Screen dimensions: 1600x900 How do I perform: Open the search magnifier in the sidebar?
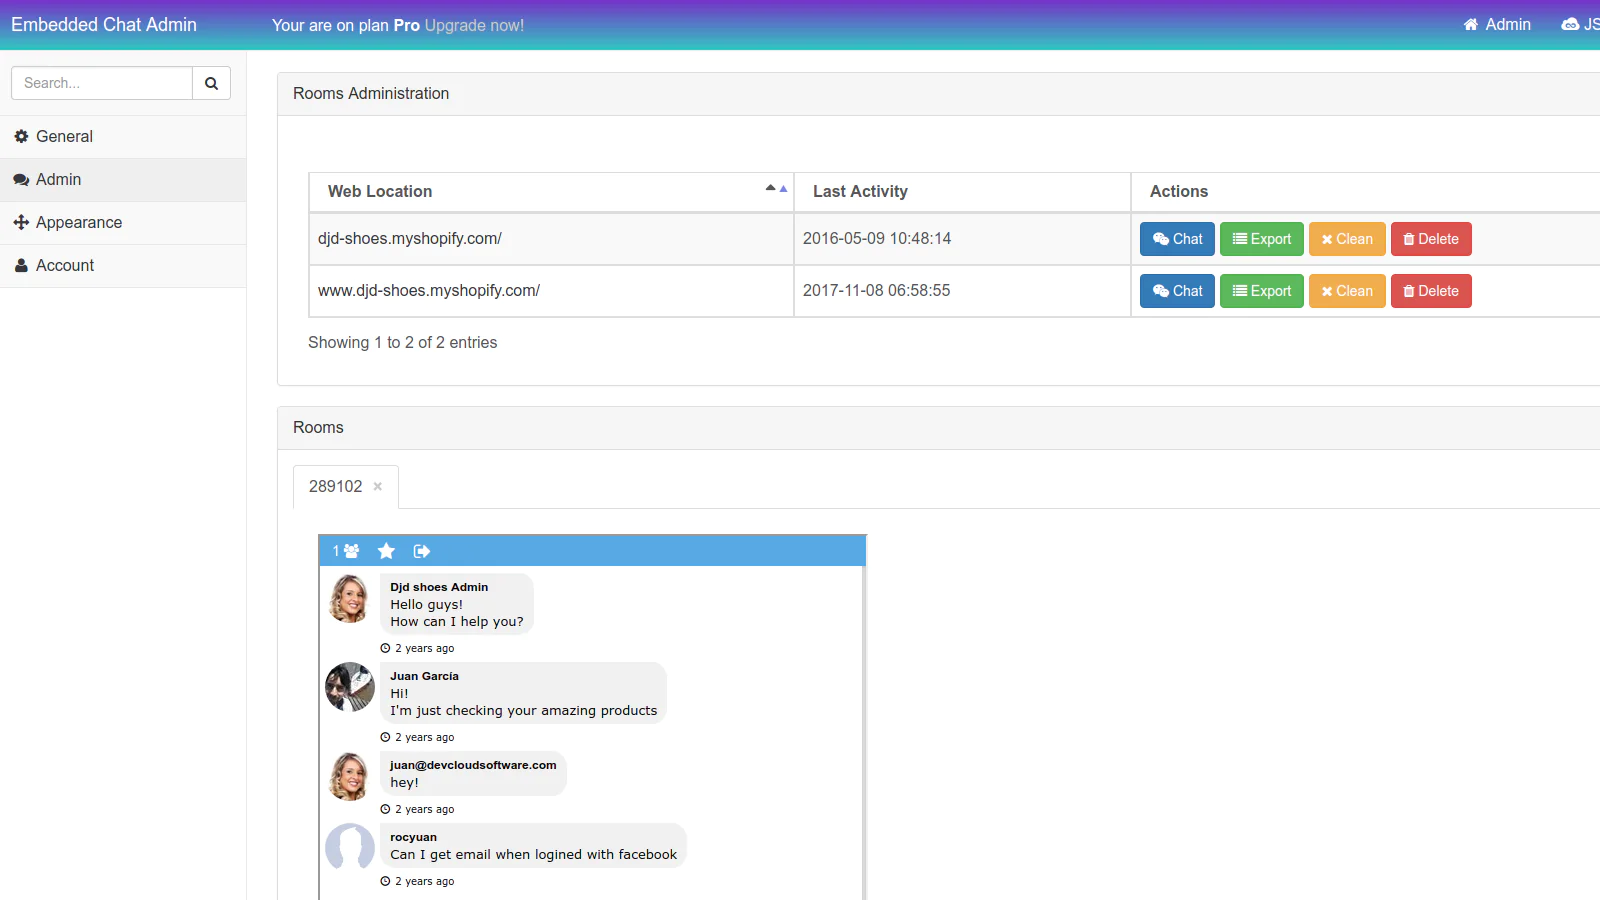[211, 83]
